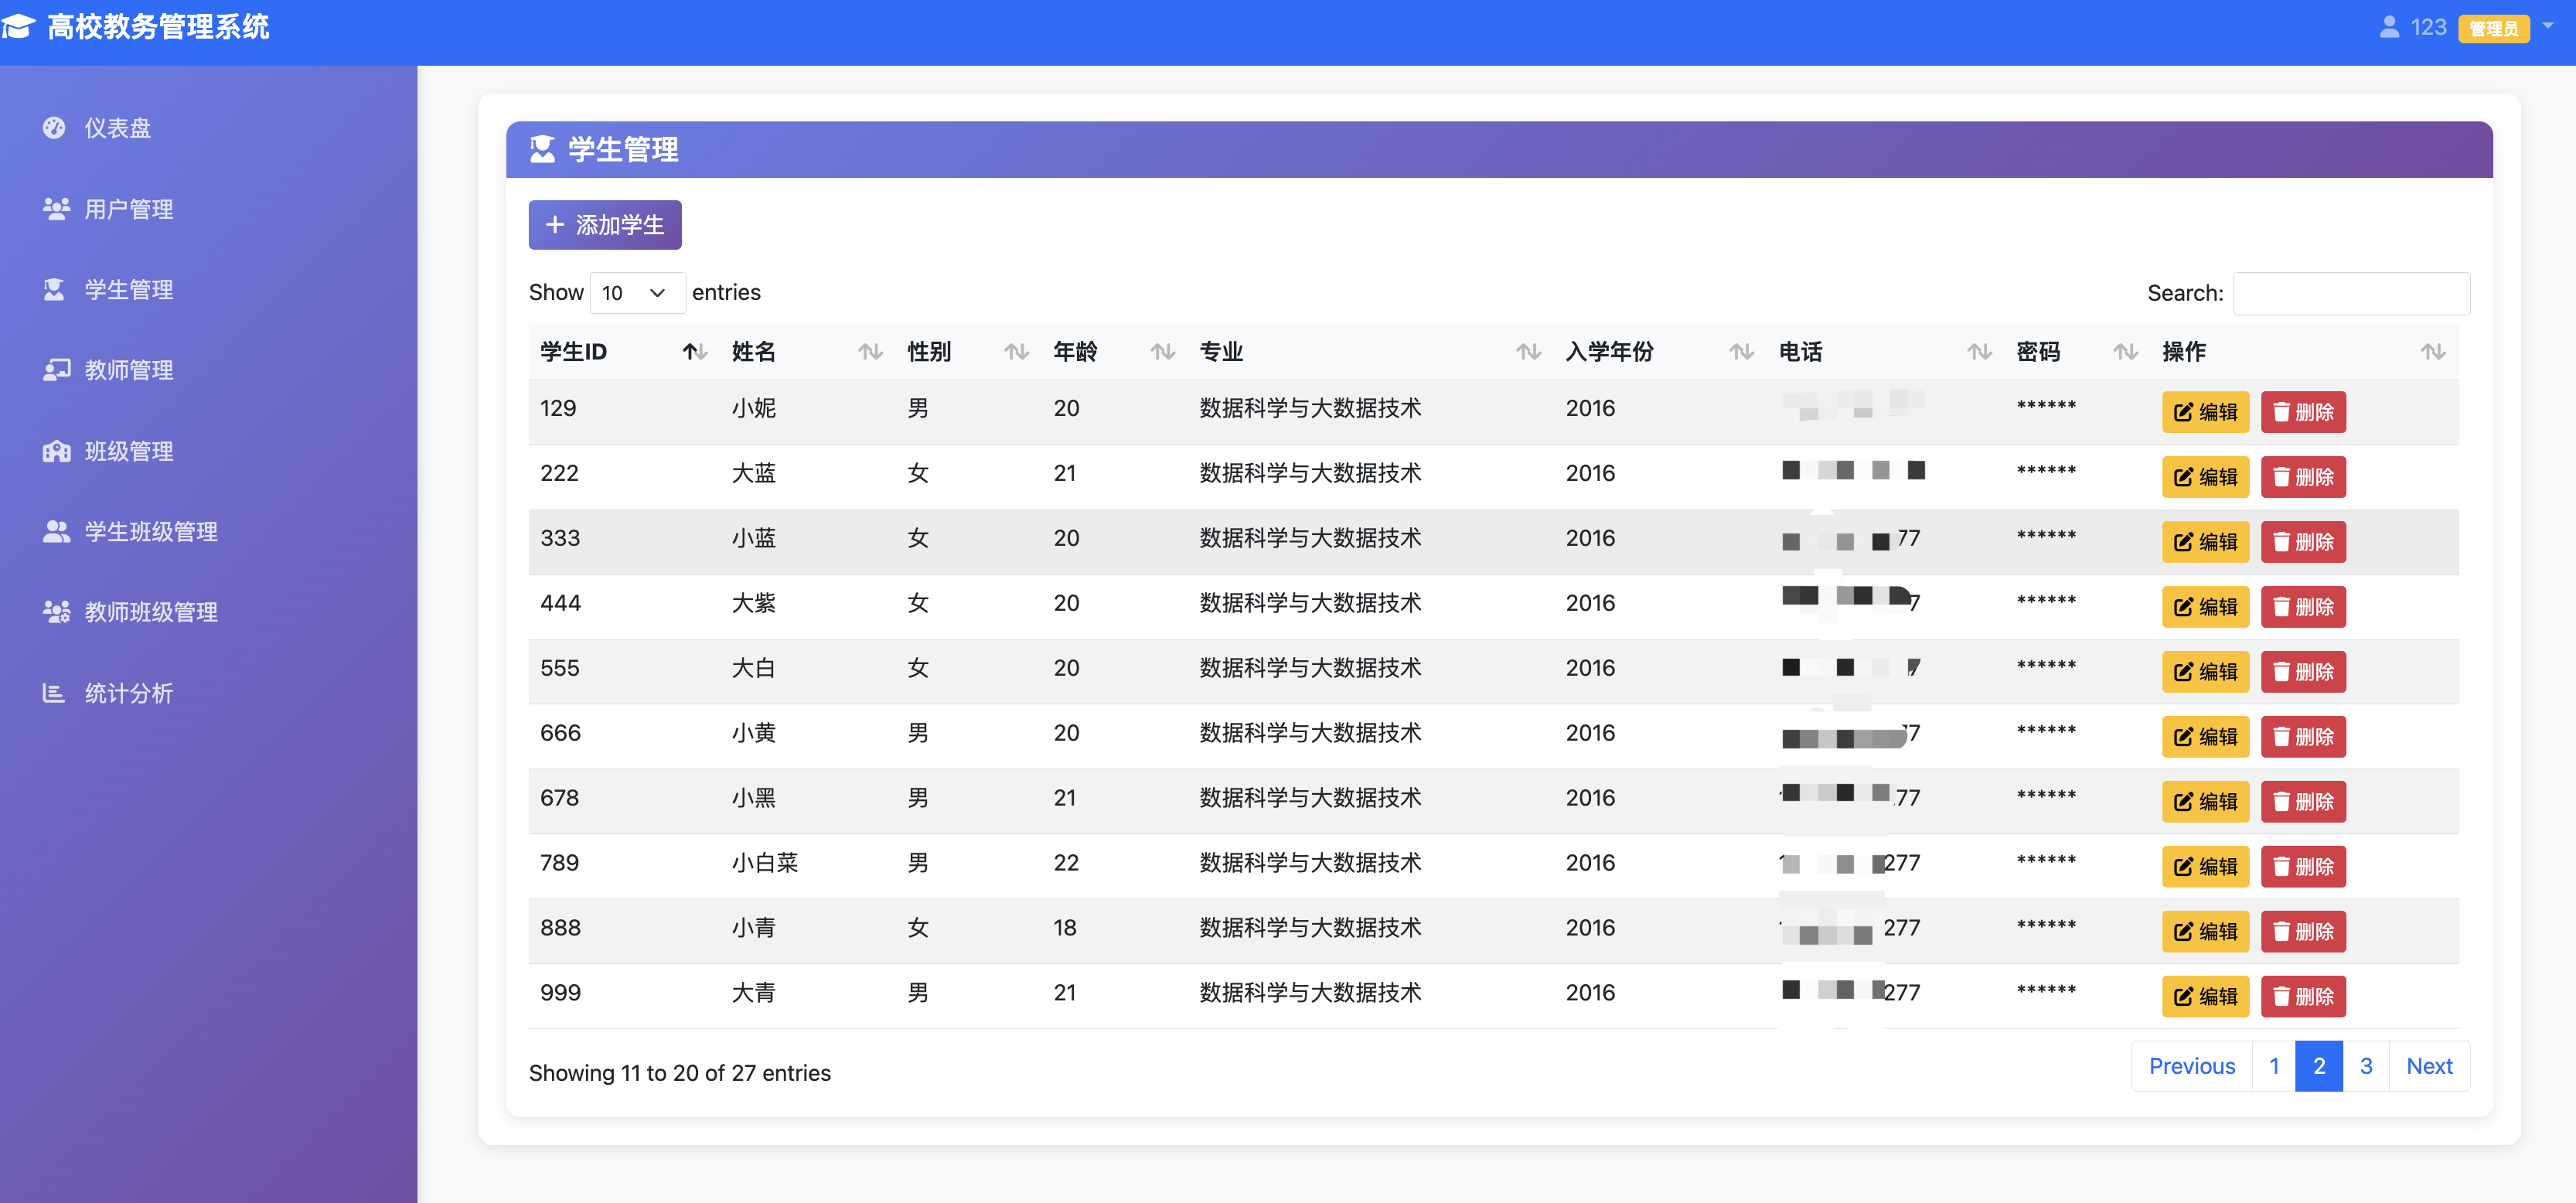Screen dimensions: 2576x1203
Task: Click 编辑 button for student 小妮
Action: (x=2204, y=412)
